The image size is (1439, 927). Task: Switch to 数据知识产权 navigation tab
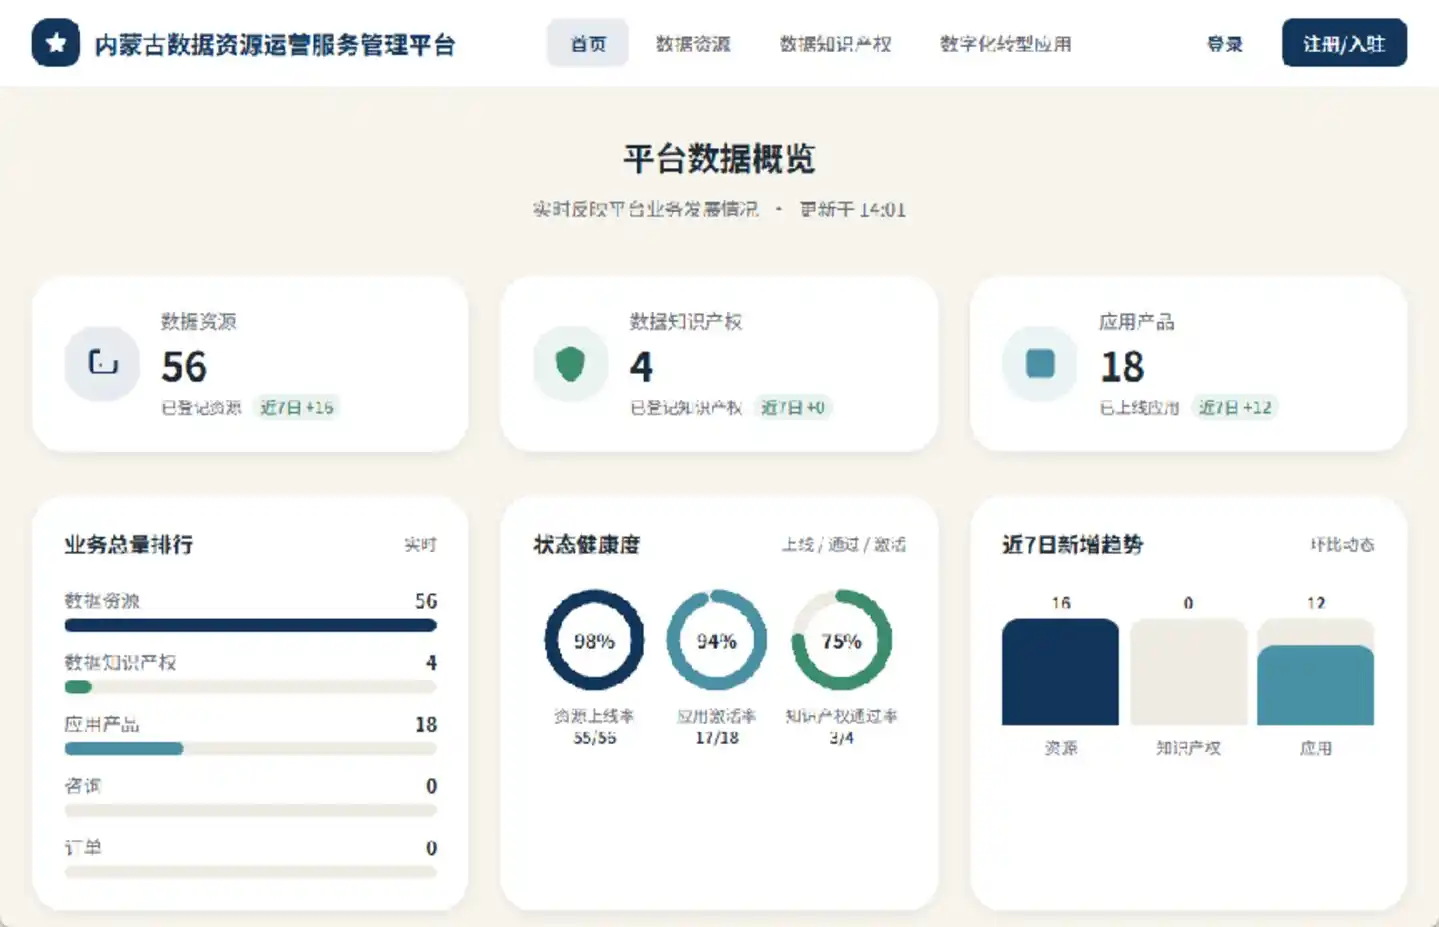[x=836, y=43]
